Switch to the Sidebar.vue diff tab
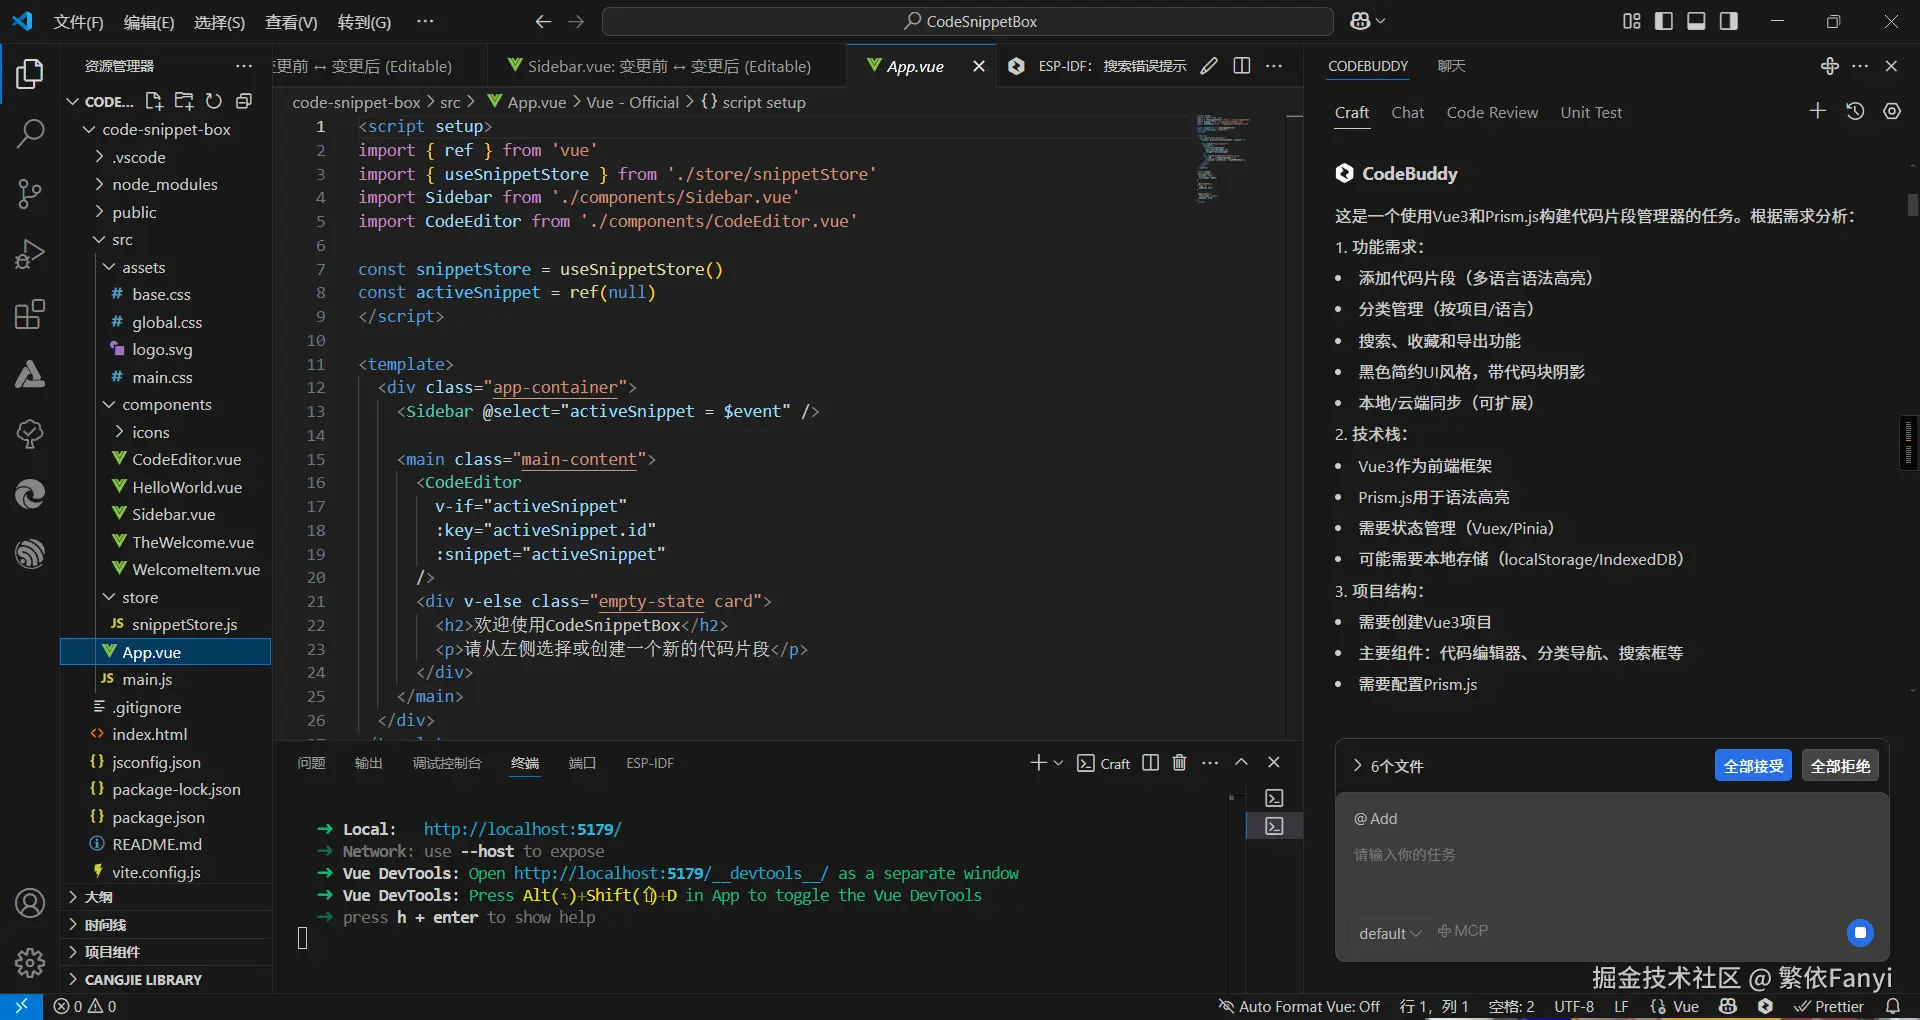 (668, 66)
